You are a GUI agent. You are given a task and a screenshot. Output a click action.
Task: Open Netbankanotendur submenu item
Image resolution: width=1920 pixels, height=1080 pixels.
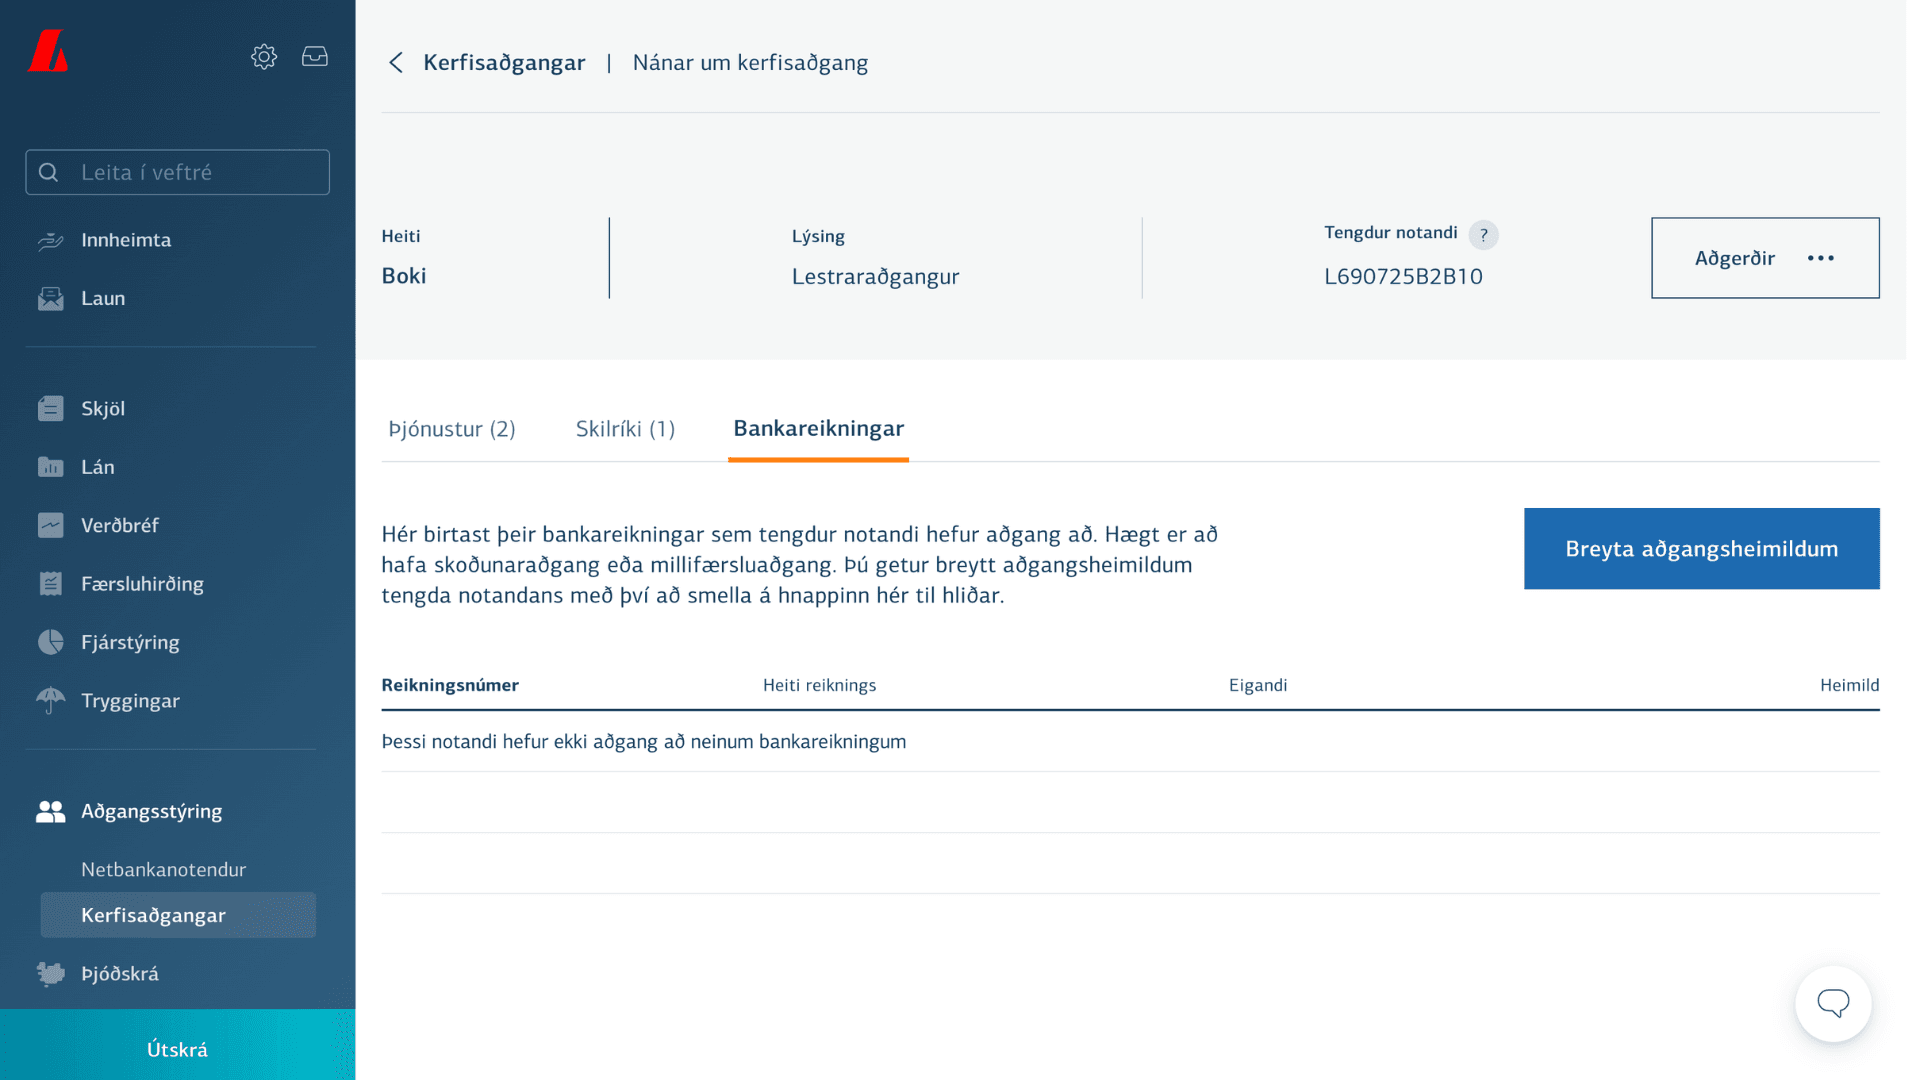click(x=164, y=870)
